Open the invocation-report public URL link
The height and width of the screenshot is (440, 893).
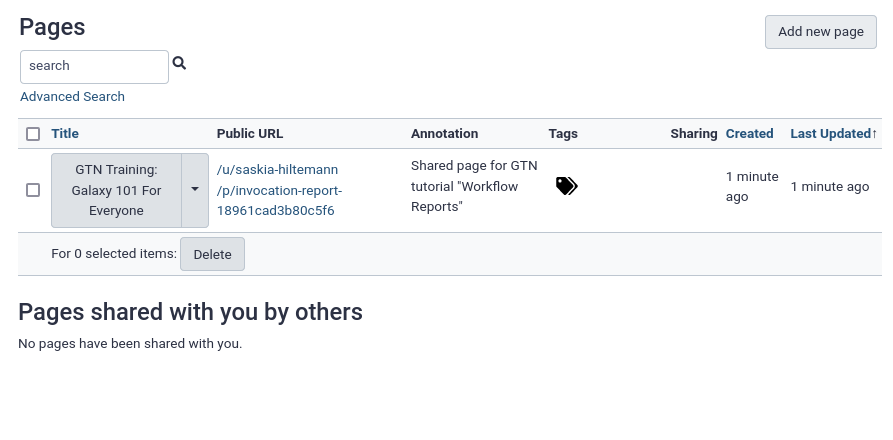tap(279, 190)
